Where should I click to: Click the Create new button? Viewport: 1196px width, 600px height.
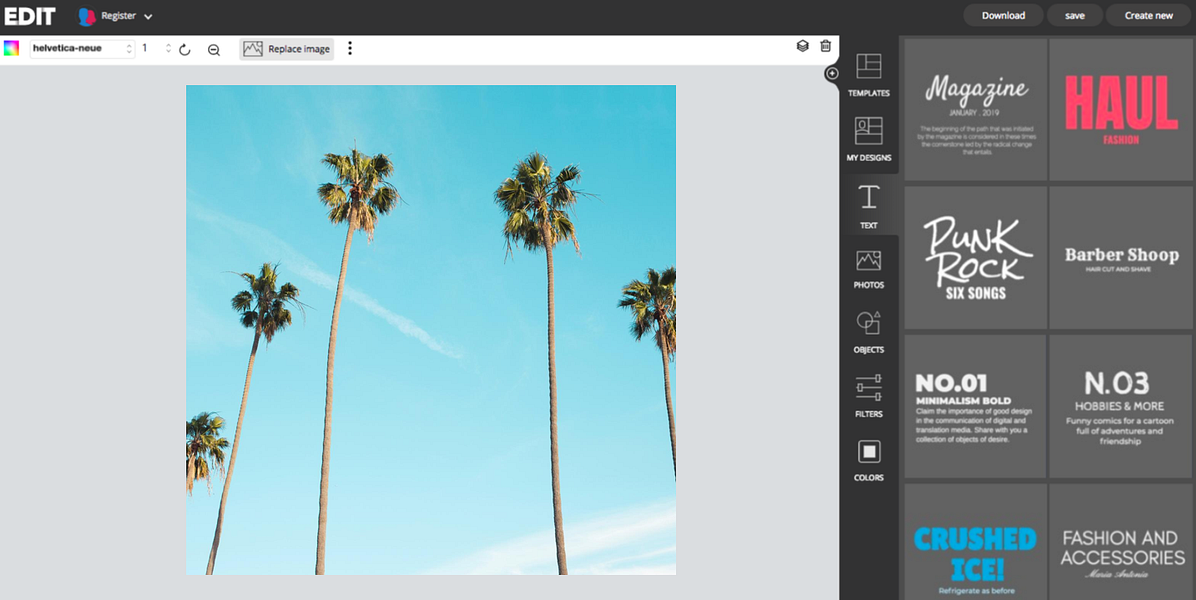tap(1149, 15)
